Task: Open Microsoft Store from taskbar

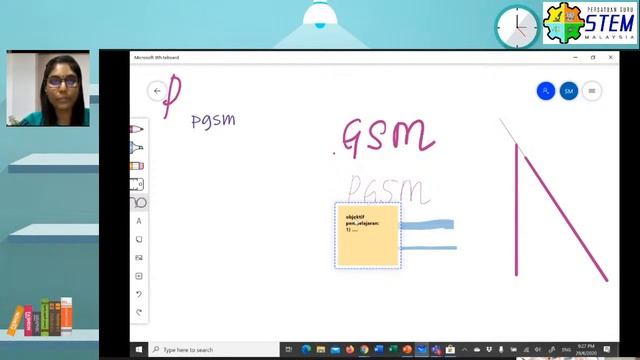Action: point(450,349)
